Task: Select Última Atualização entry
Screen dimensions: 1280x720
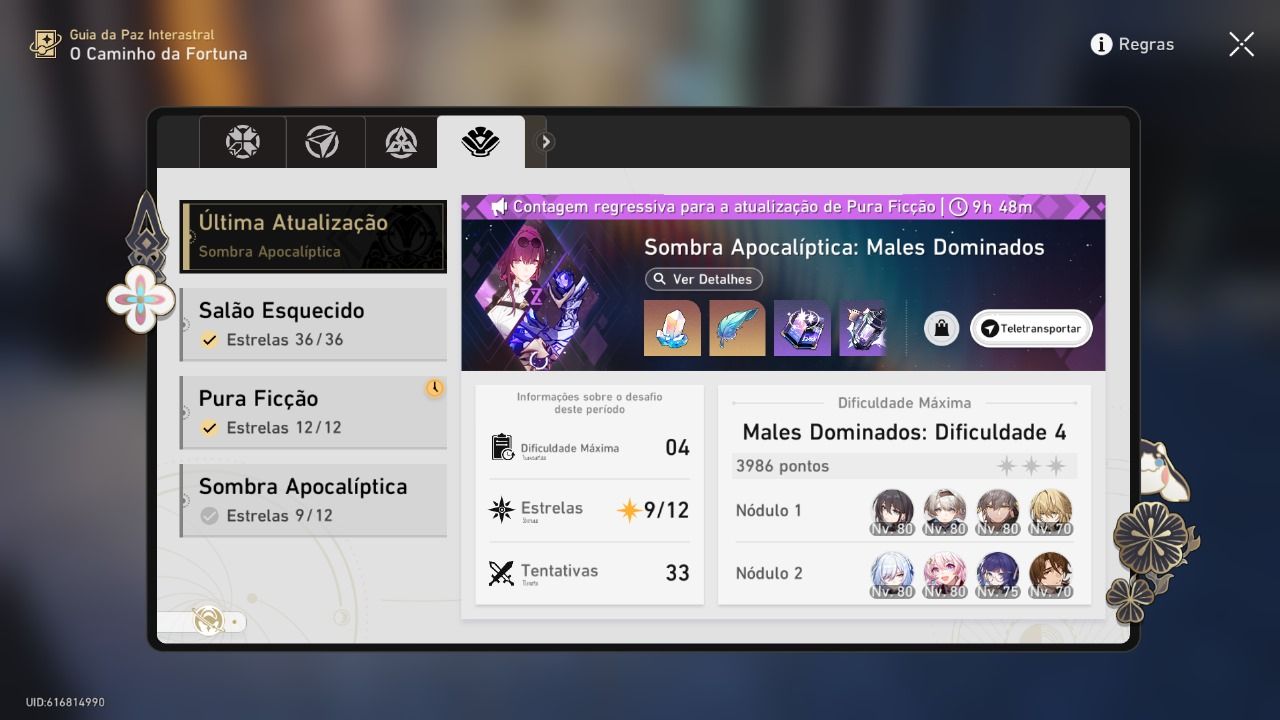Action: coord(313,236)
